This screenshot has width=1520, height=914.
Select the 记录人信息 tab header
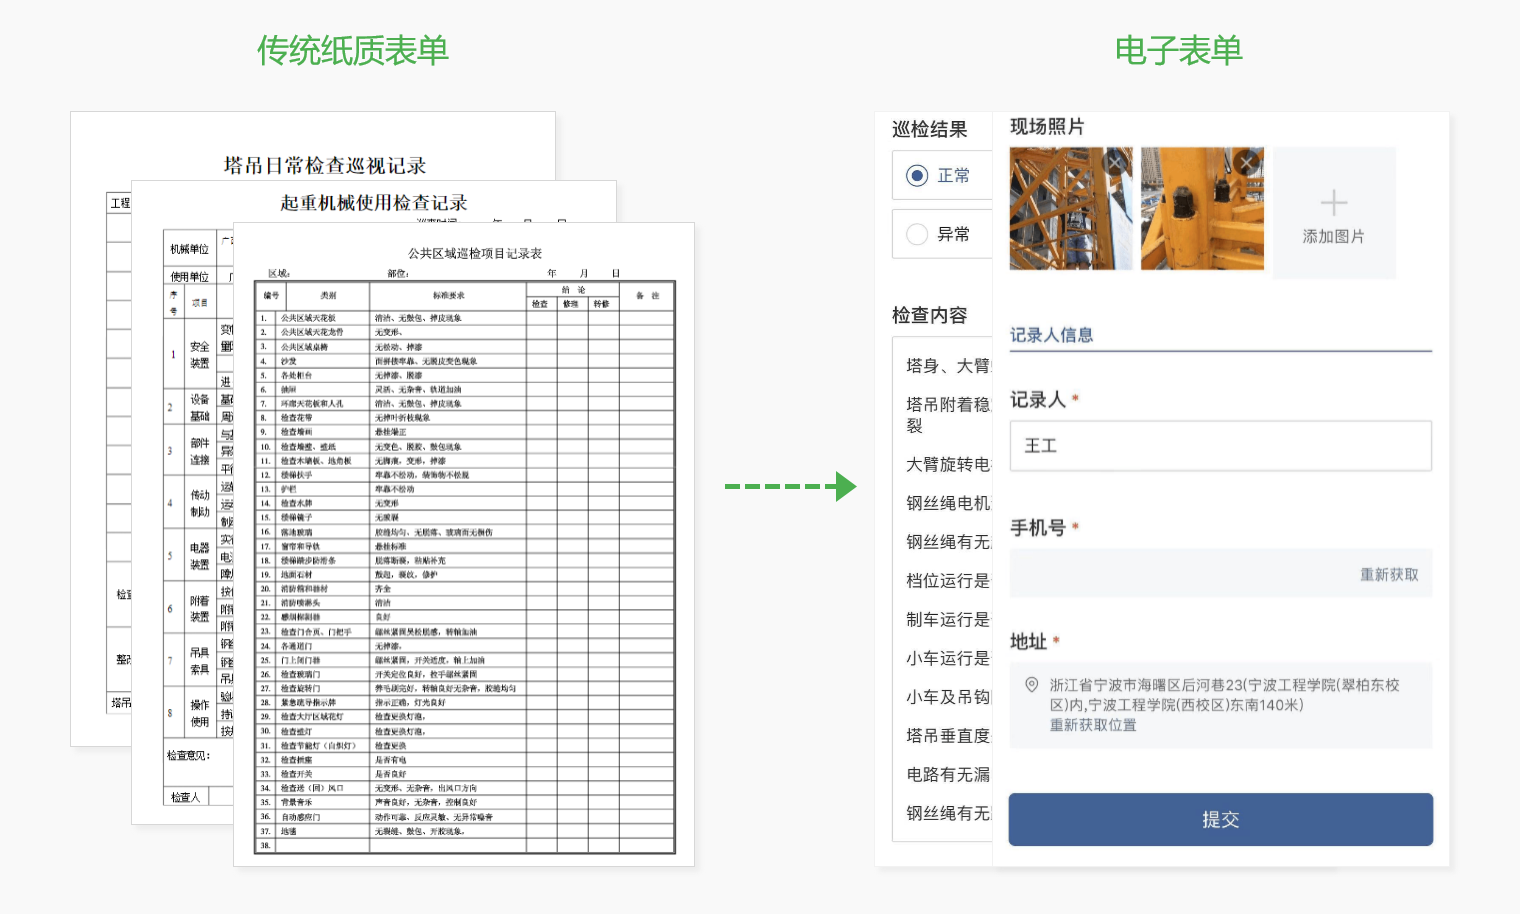[x=1051, y=335]
